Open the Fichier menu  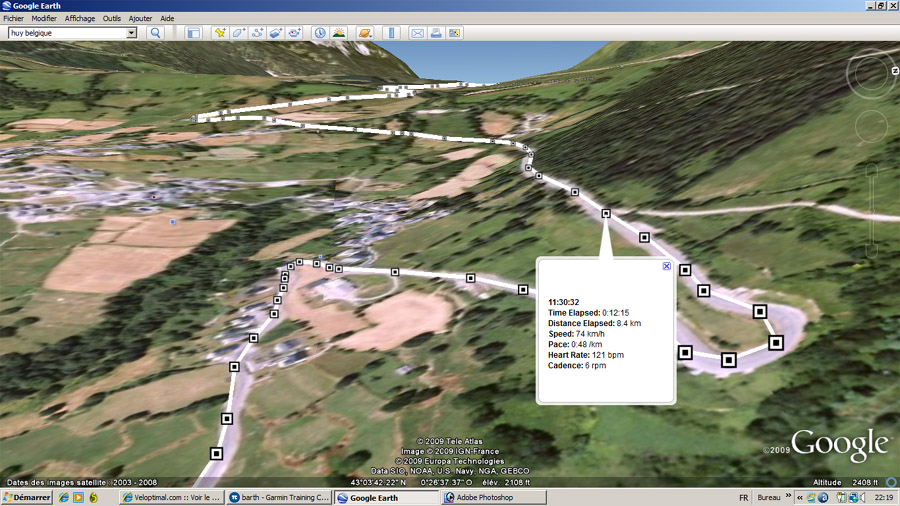pos(13,18)
